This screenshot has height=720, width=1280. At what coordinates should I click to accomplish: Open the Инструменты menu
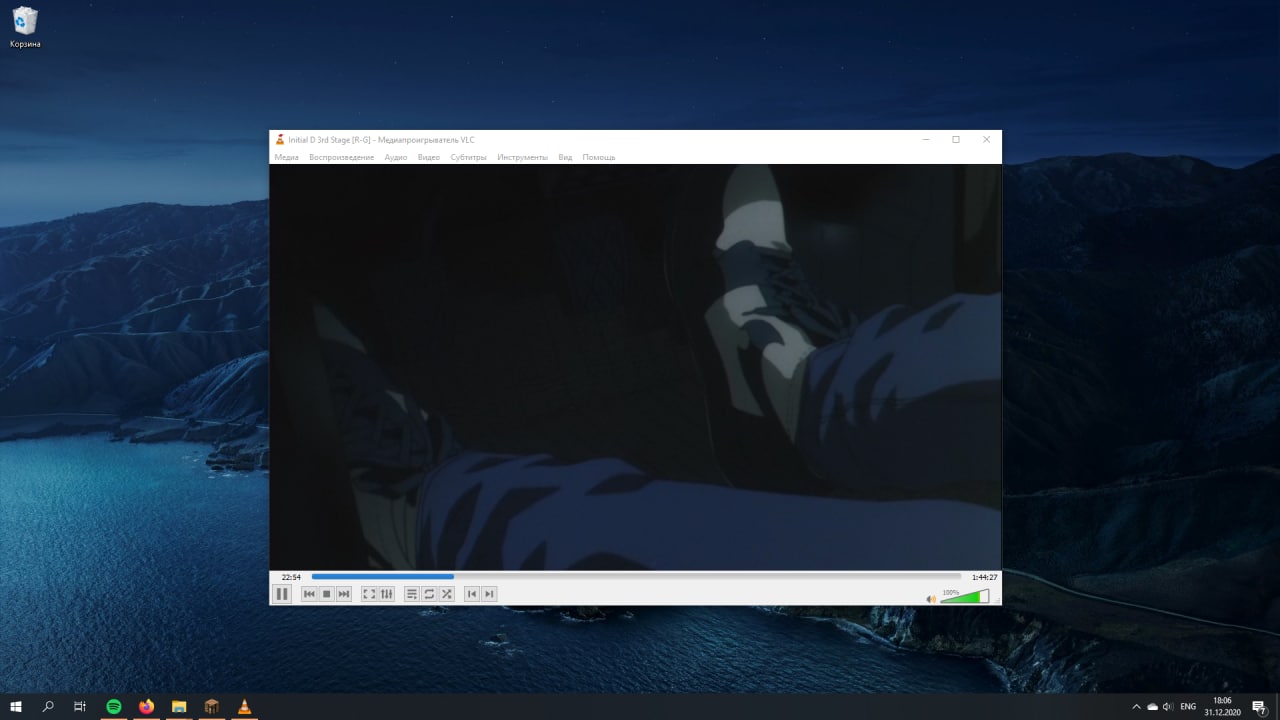pos(522,157)
